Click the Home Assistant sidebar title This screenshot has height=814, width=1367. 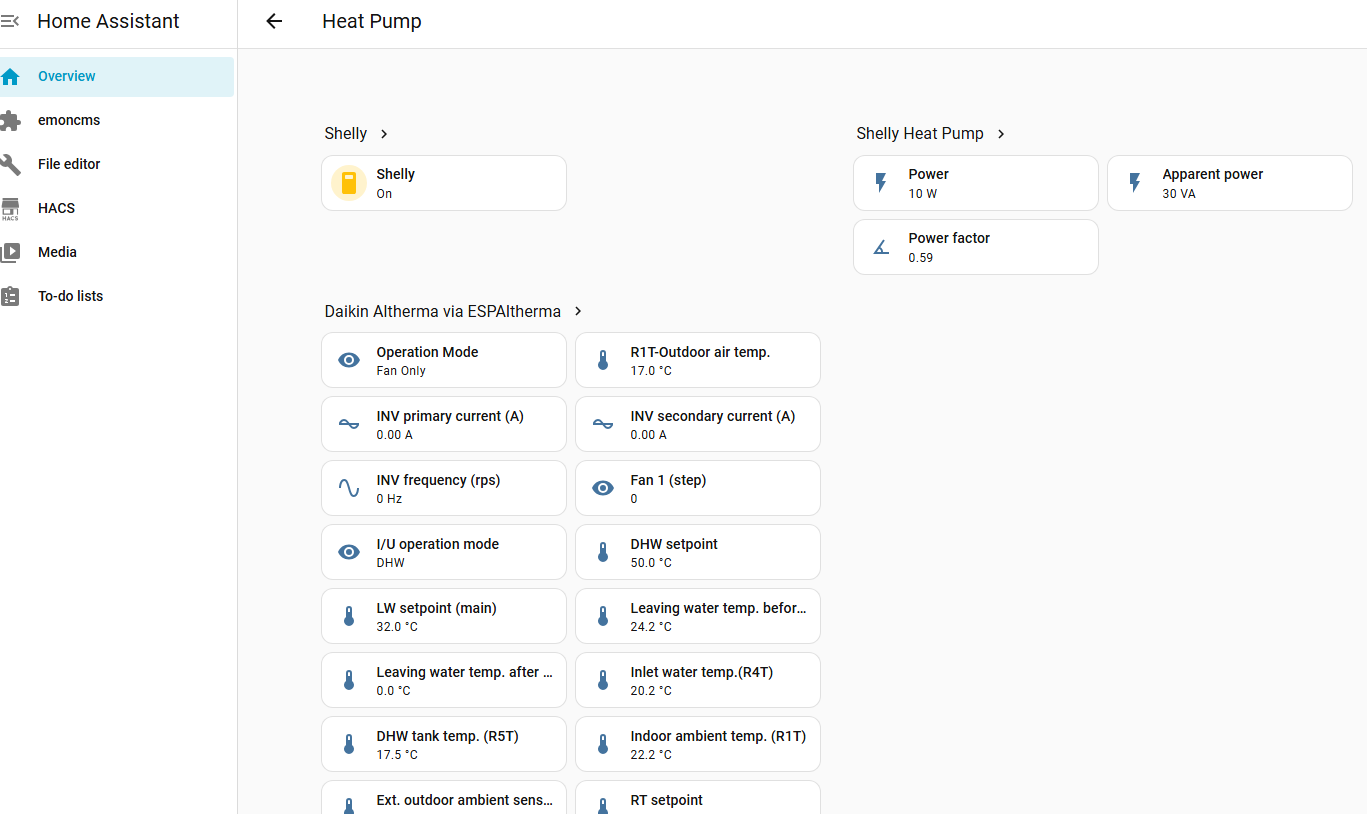108,21
